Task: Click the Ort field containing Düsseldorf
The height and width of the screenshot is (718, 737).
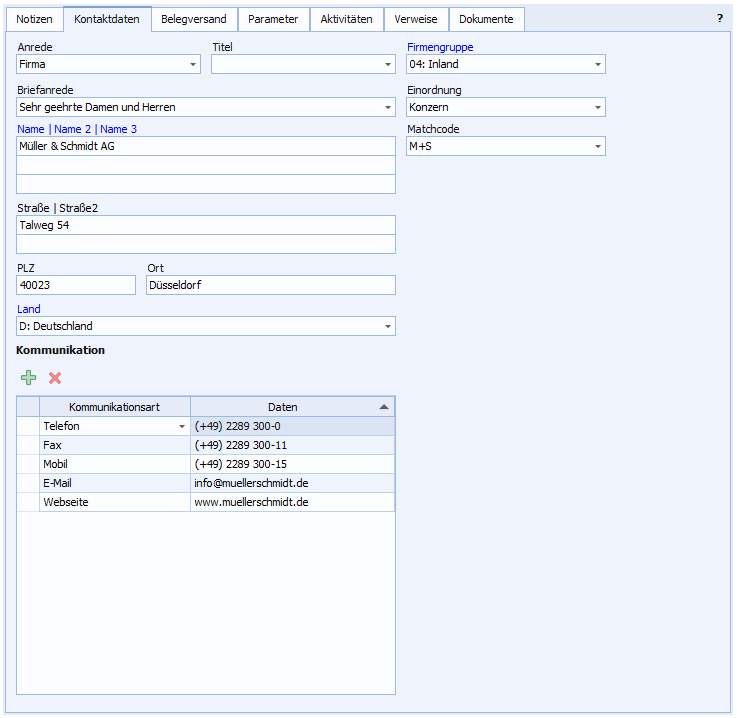Action: [x=270, y=285]
